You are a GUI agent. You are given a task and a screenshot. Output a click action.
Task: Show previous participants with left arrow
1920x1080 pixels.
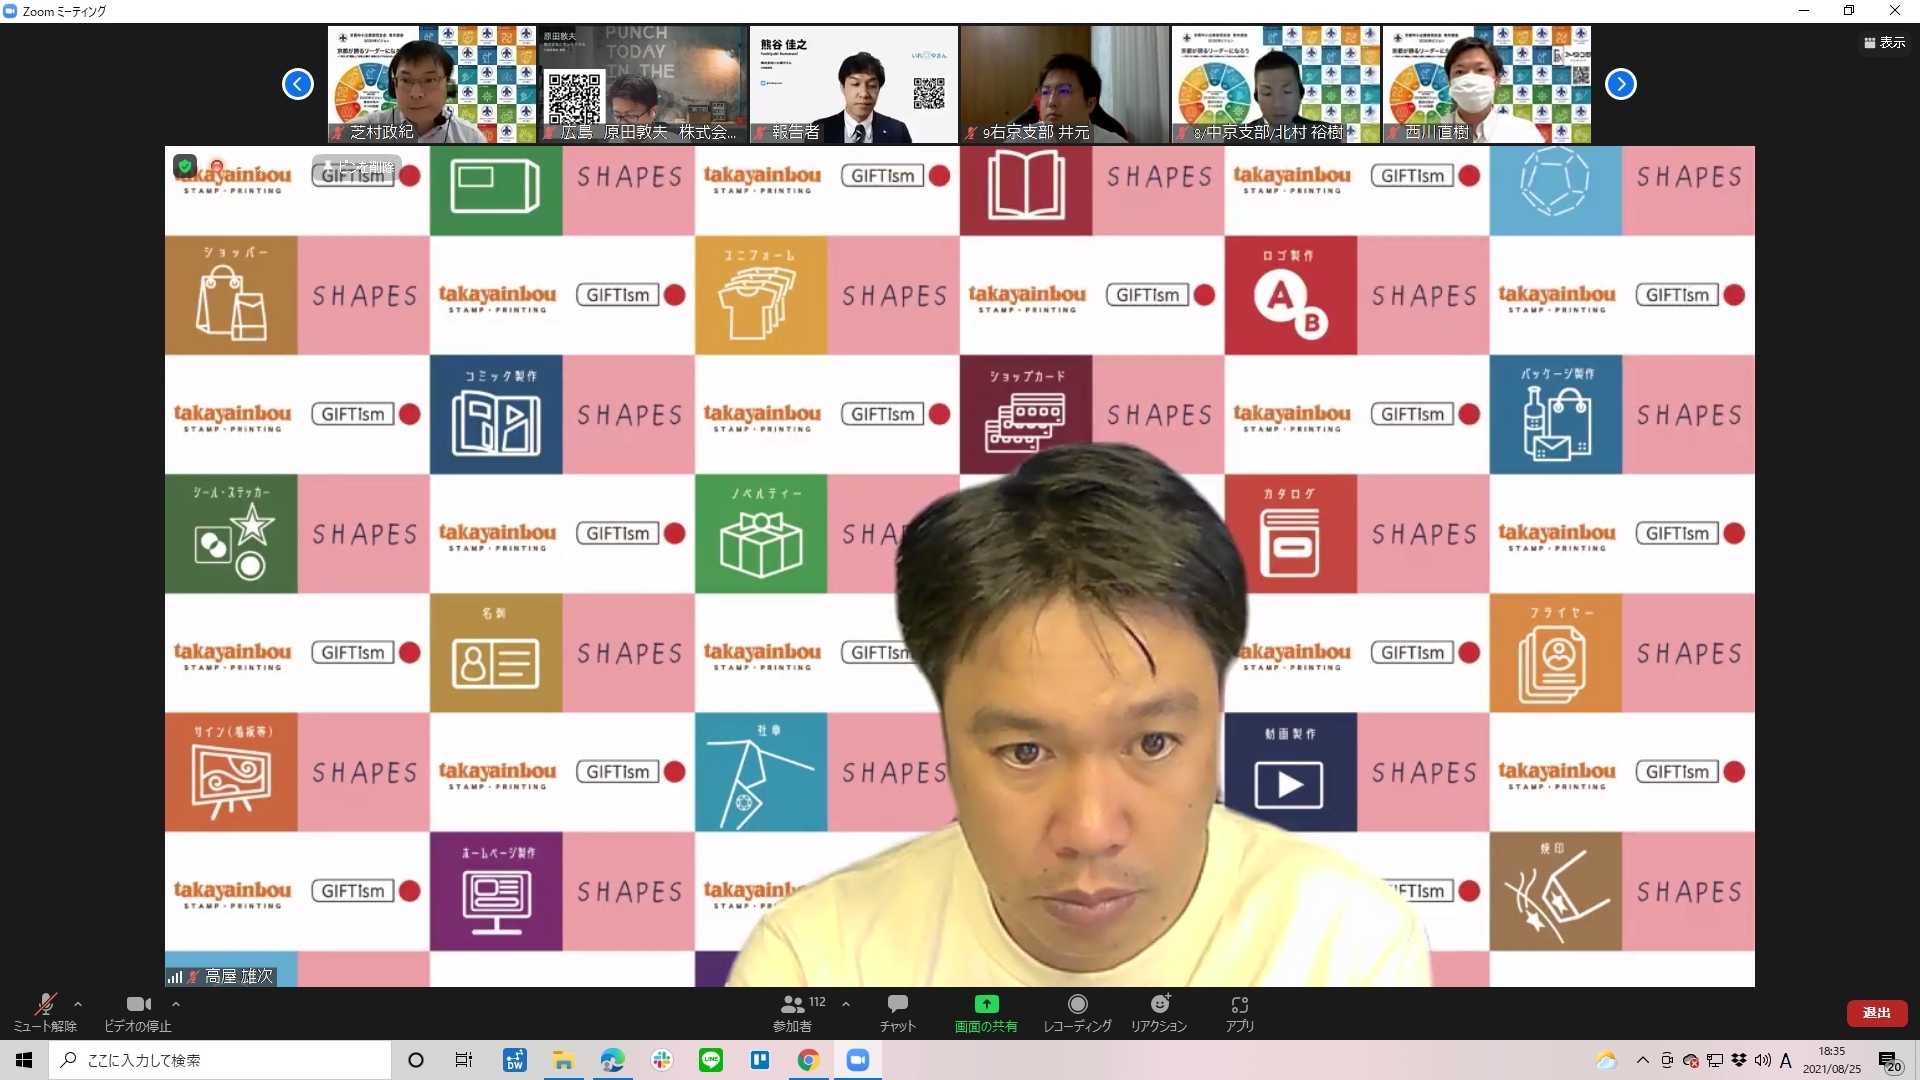298,84
